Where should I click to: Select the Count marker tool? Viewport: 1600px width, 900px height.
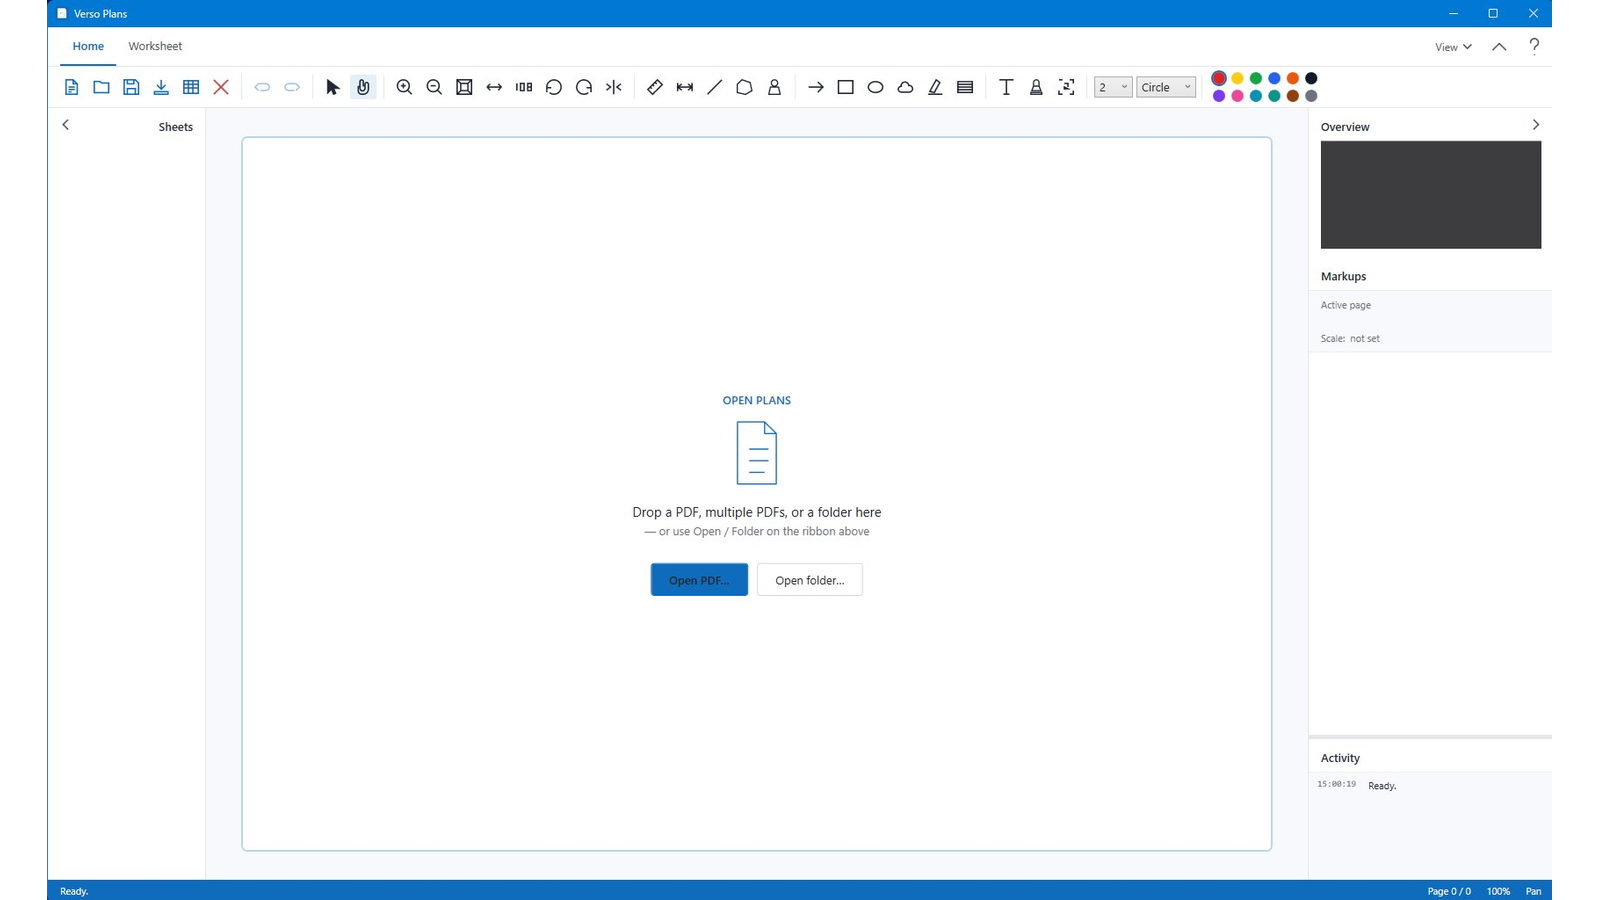(774, 87)
